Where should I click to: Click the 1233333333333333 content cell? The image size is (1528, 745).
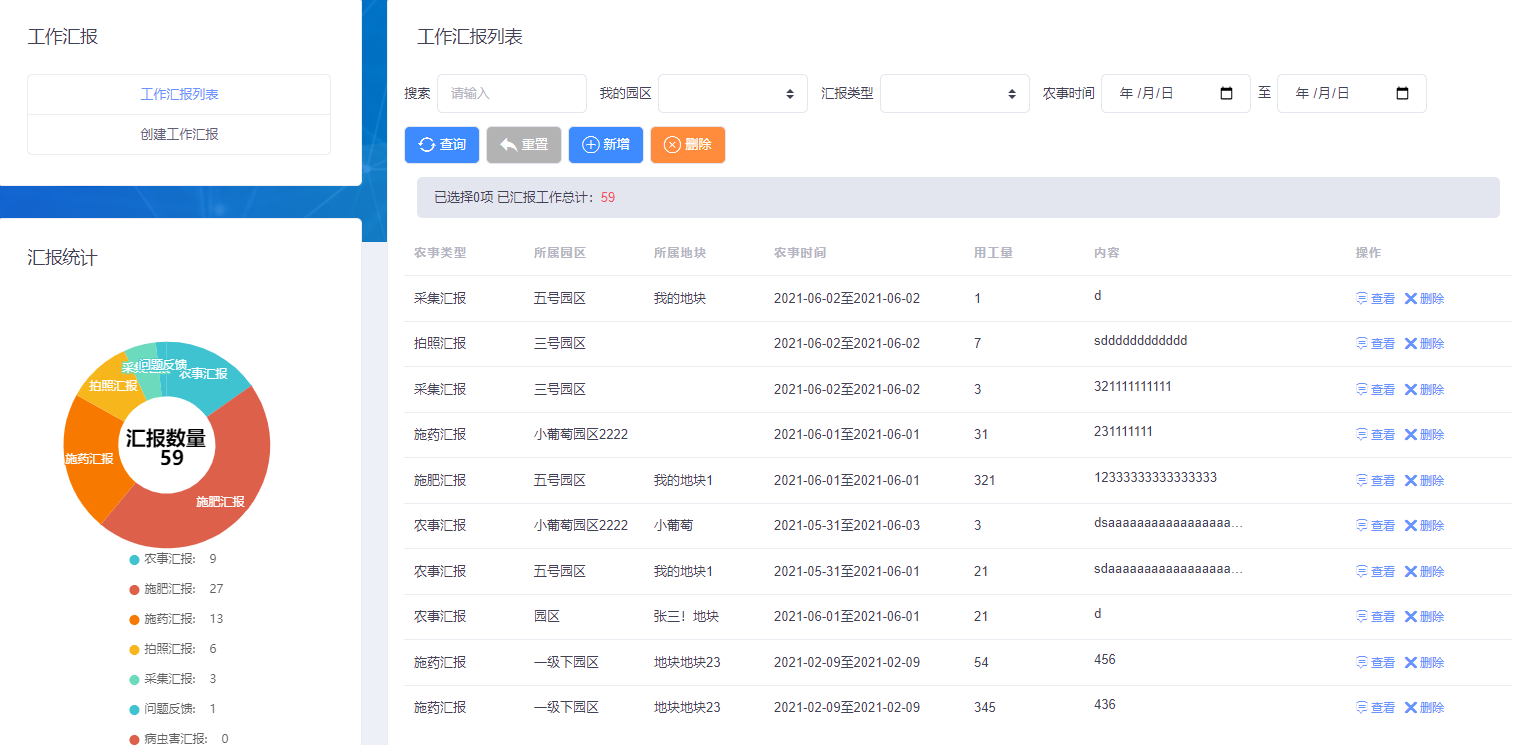[1155, 477]
